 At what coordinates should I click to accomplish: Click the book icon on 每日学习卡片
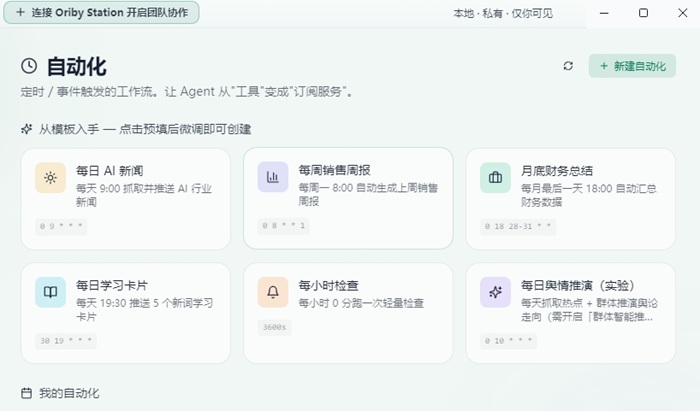coord(50,292)
